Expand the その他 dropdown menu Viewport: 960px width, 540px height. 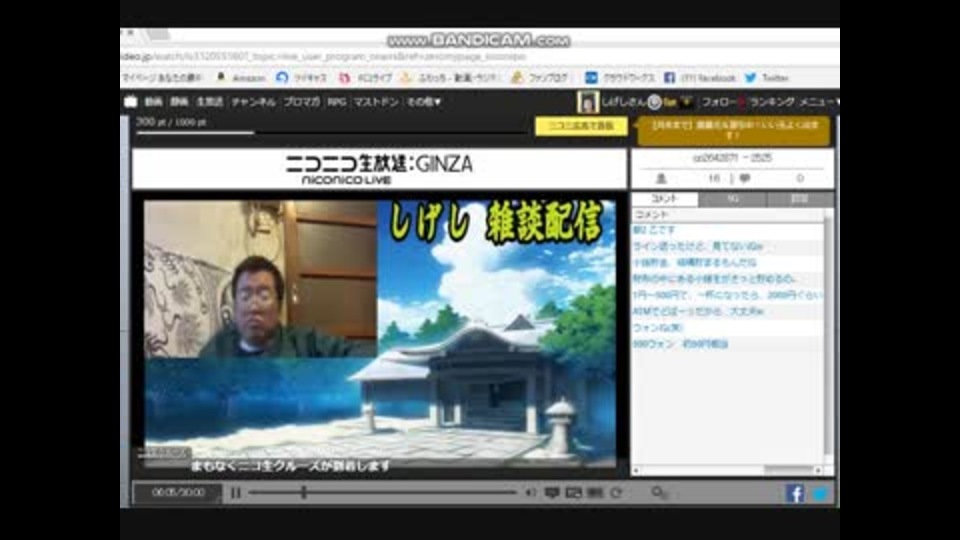coord(424,102)
